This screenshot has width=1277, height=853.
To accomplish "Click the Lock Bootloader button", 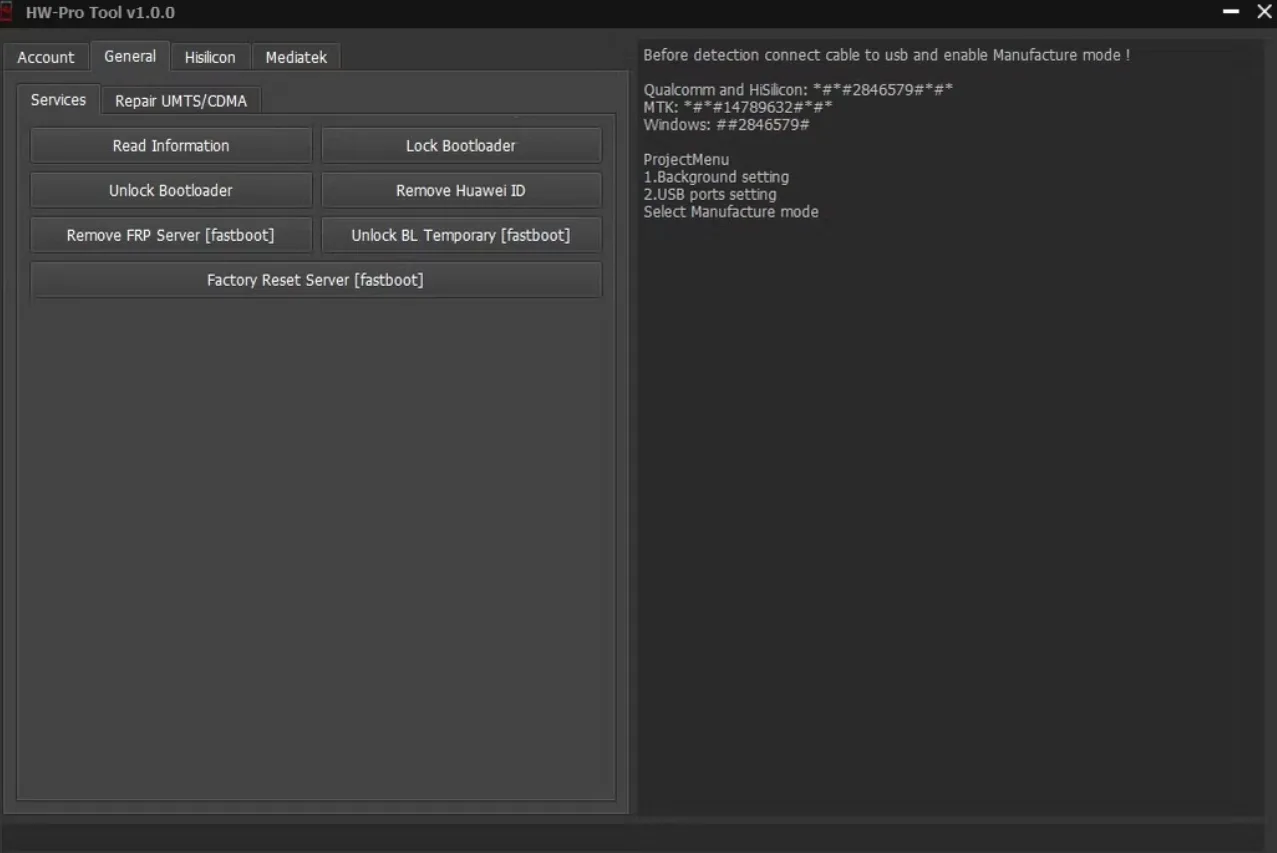I will point(461,146).
